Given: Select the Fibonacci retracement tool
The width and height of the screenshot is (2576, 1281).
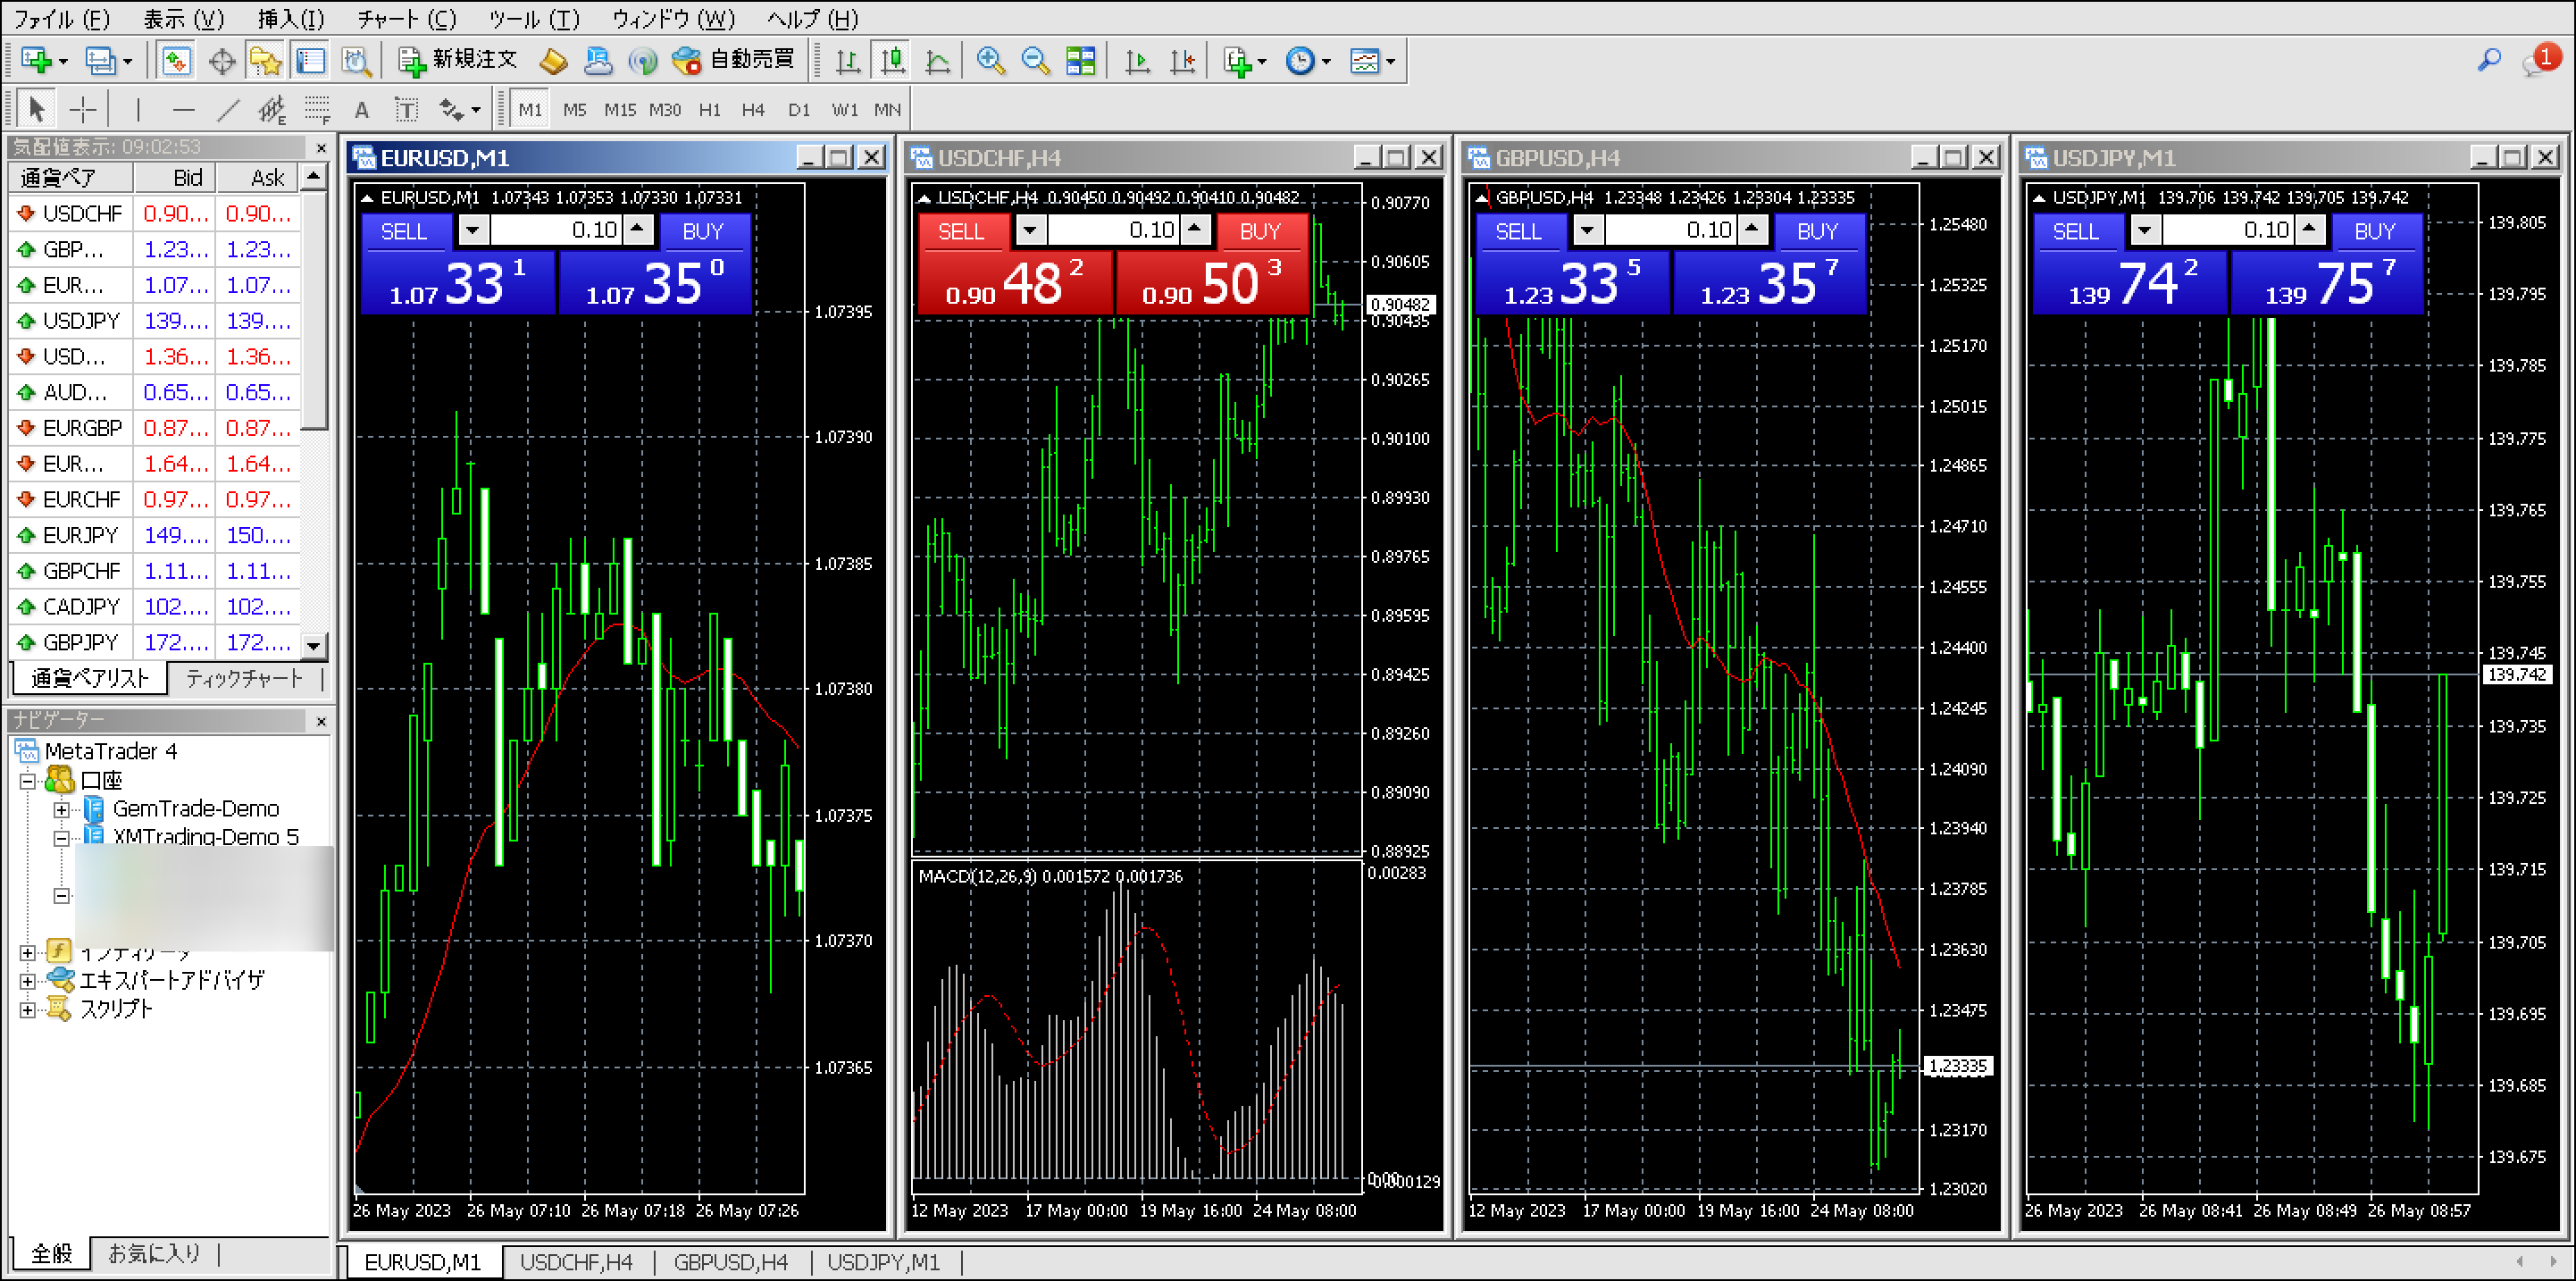Looking at the screenshot, I should 317,108.
